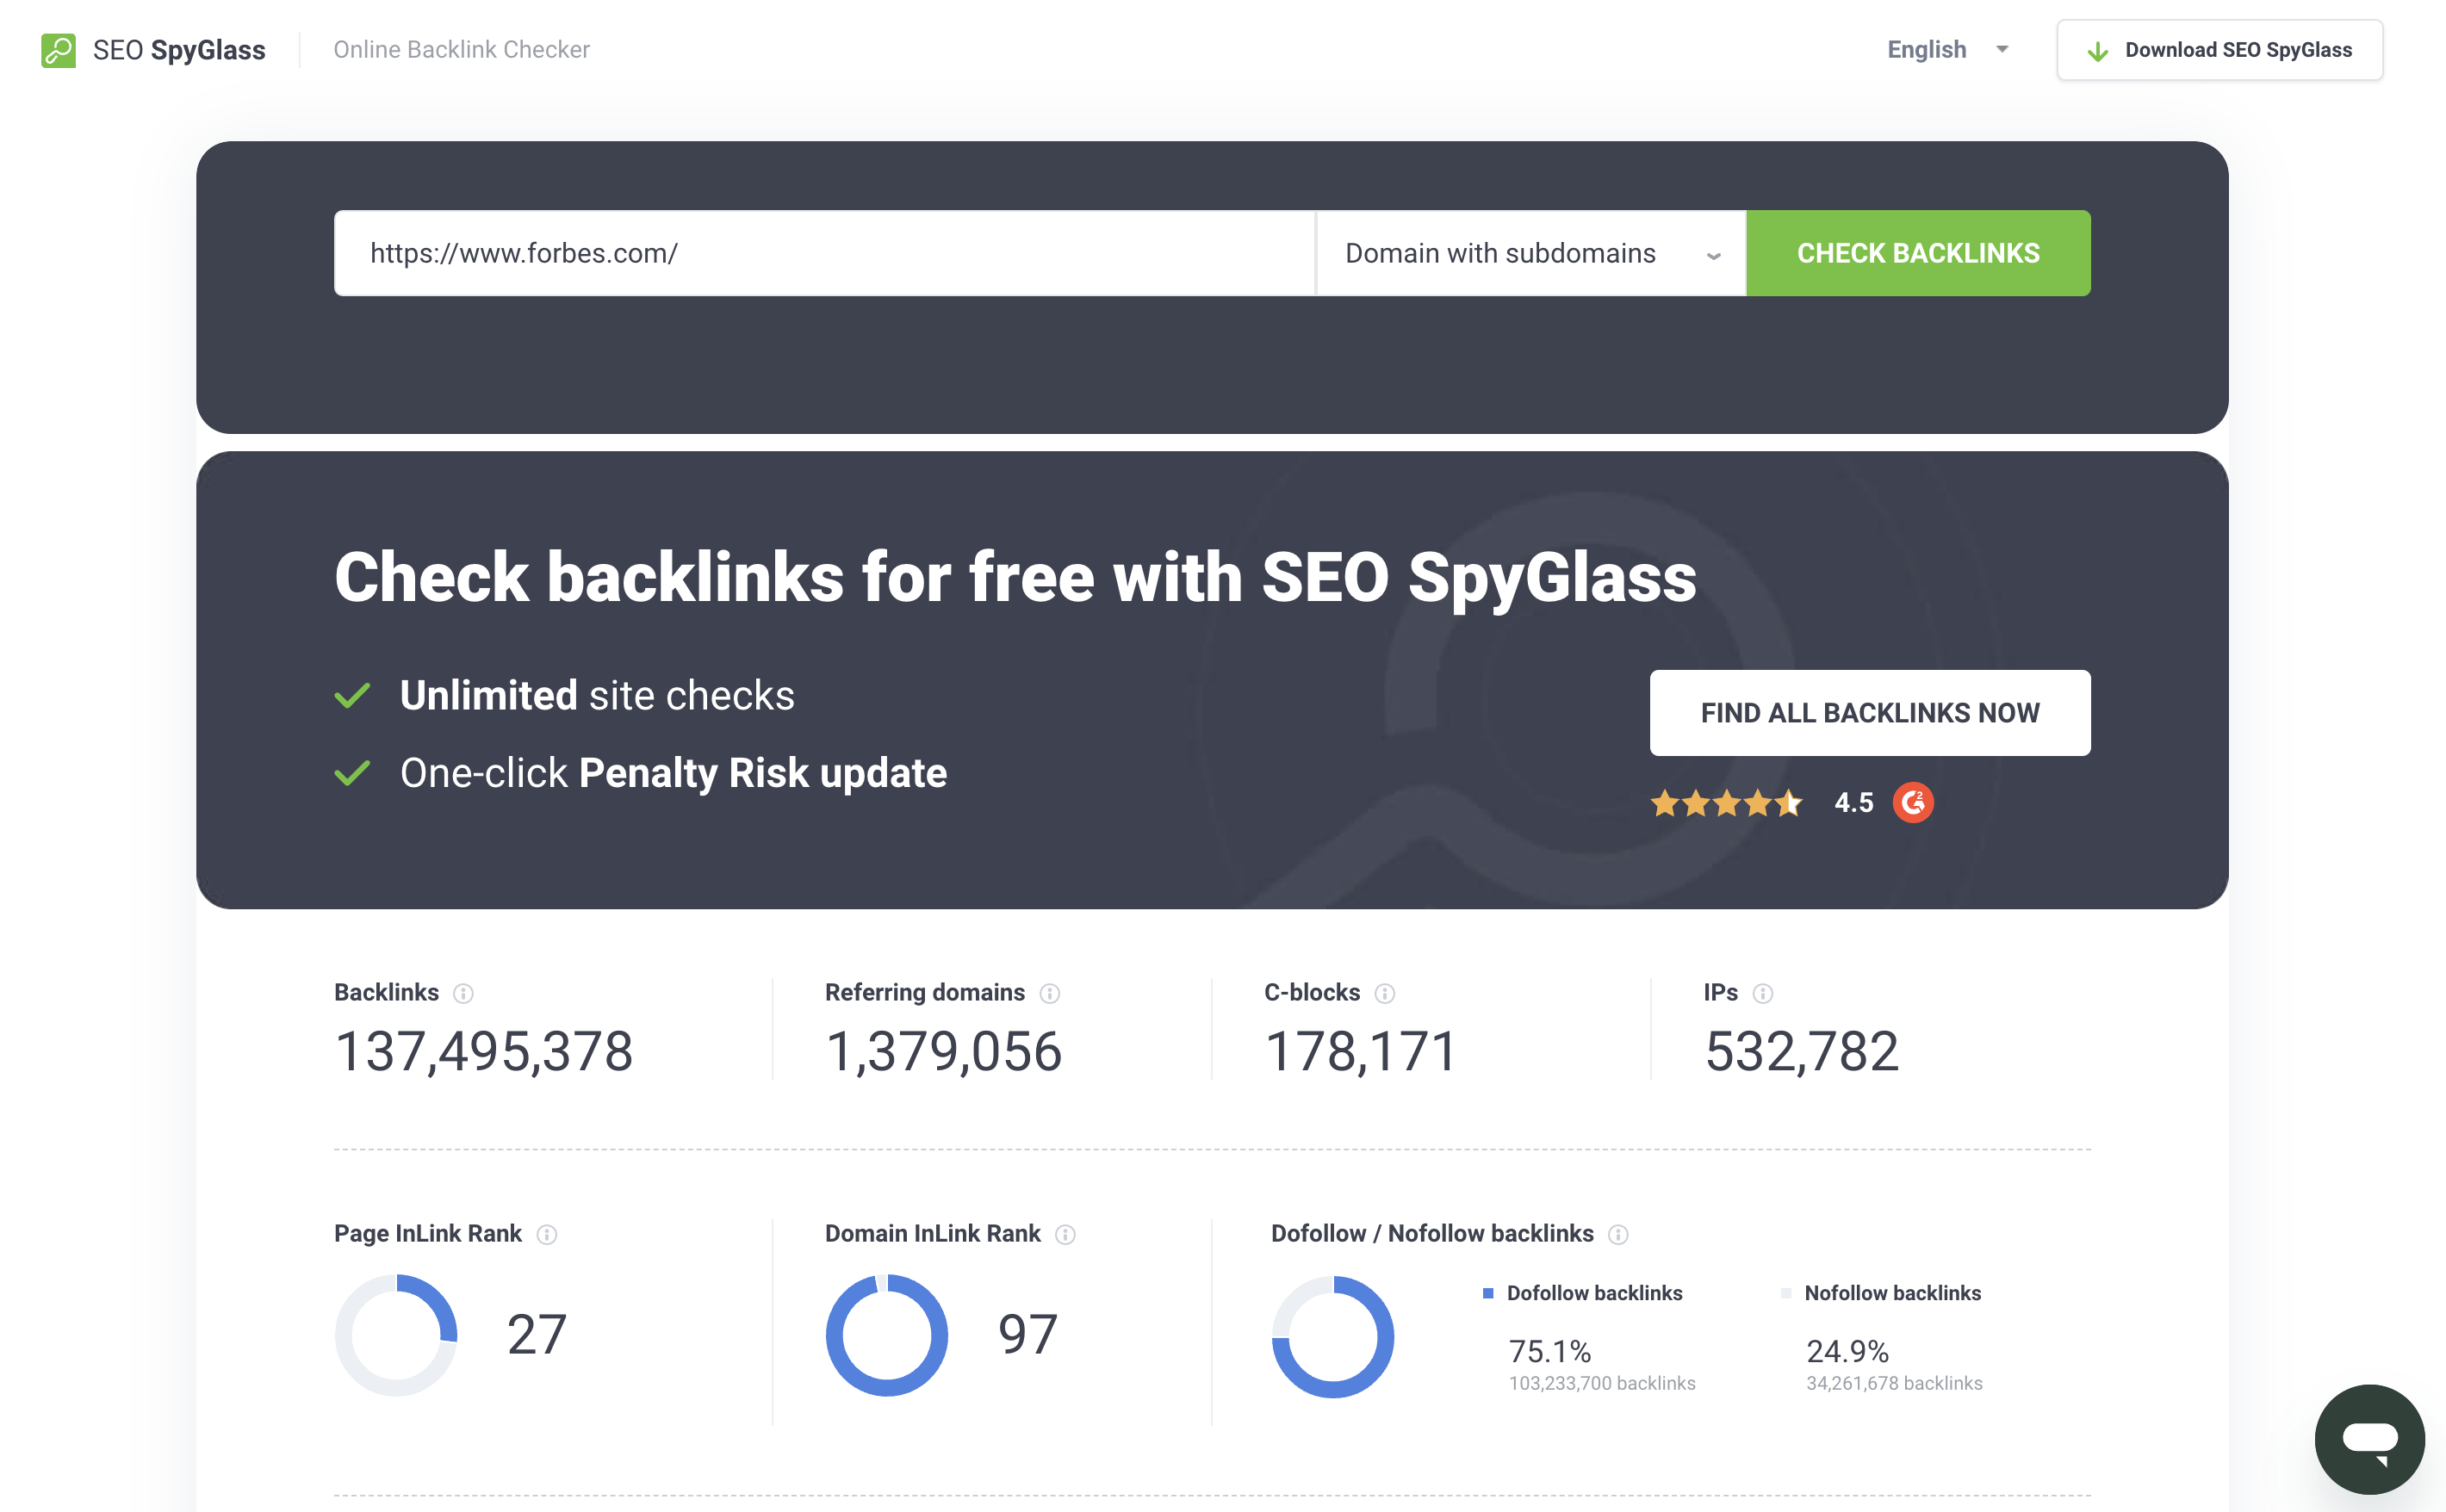This screenshot has width=2446, height=1512.
Task: Click FIND ALL BACKLINKS NOW button
Action: pos(1870,713)
